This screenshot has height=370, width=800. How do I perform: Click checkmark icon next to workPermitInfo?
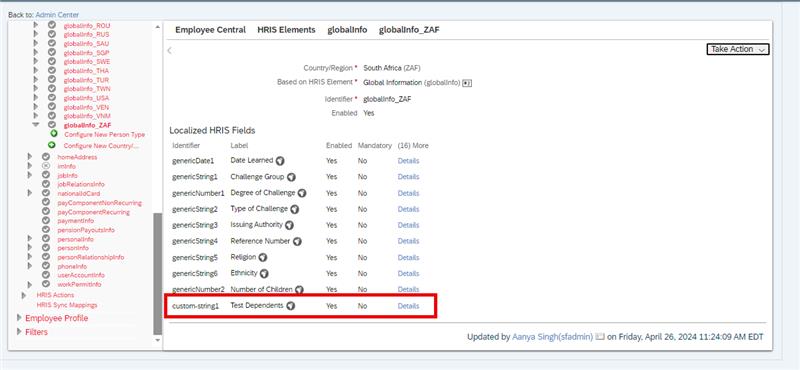45,284
